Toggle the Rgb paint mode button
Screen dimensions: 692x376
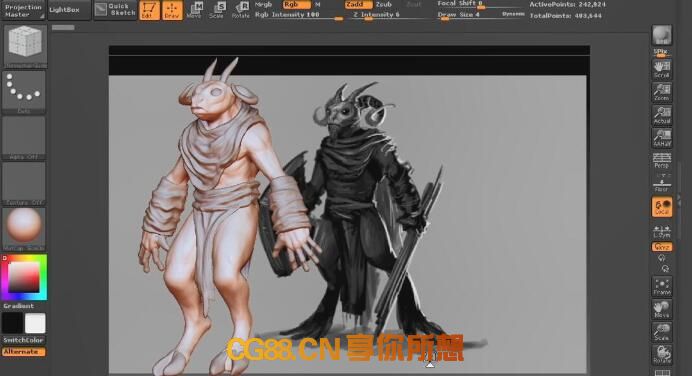pyautogui.click(x=296, y=4)
